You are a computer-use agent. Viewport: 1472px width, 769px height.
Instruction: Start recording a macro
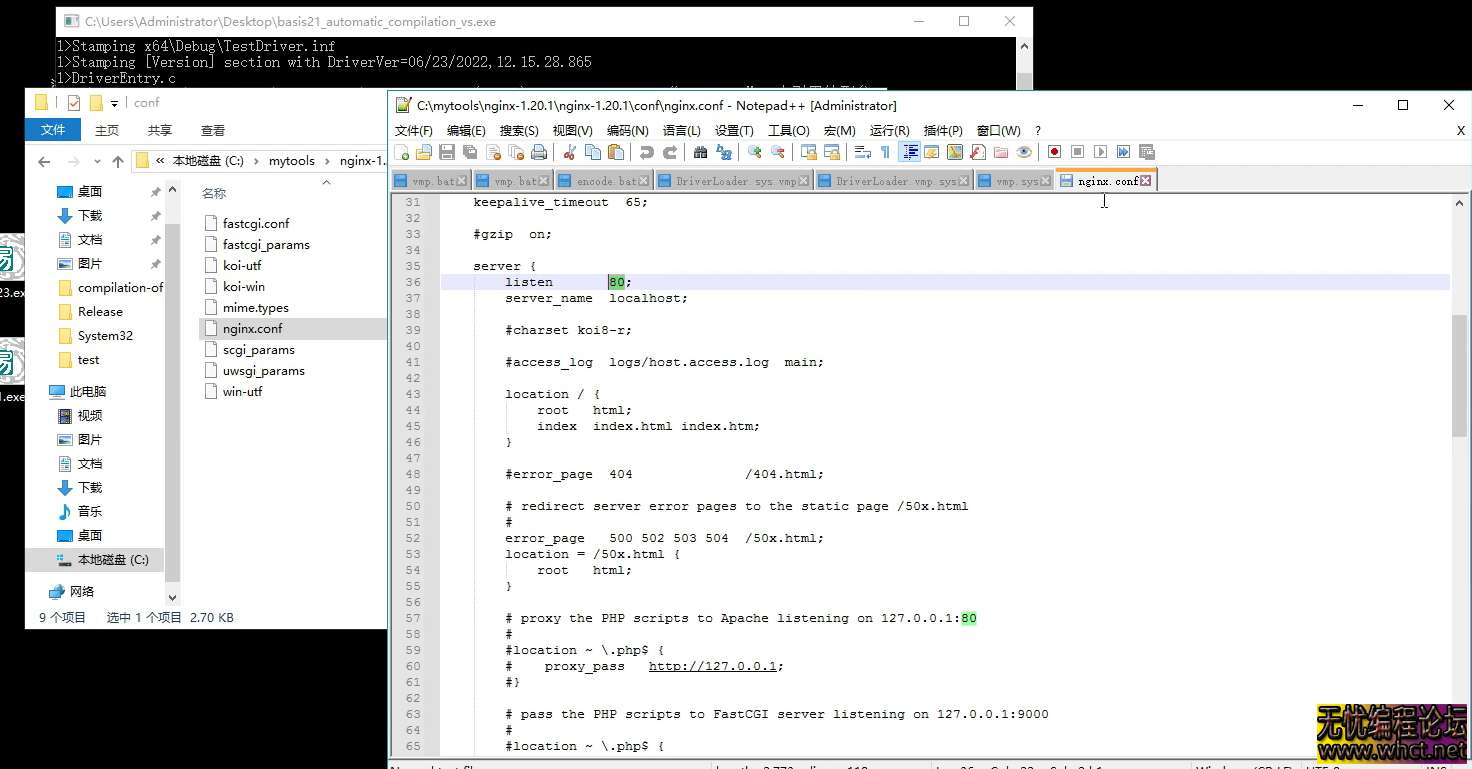pyautogui.click(x=1053, y=151)
